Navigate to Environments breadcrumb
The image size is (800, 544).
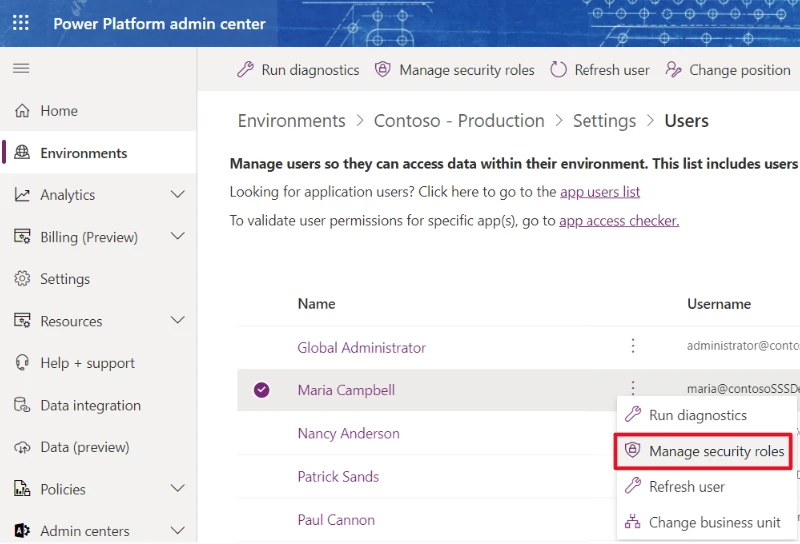point(291,121)
